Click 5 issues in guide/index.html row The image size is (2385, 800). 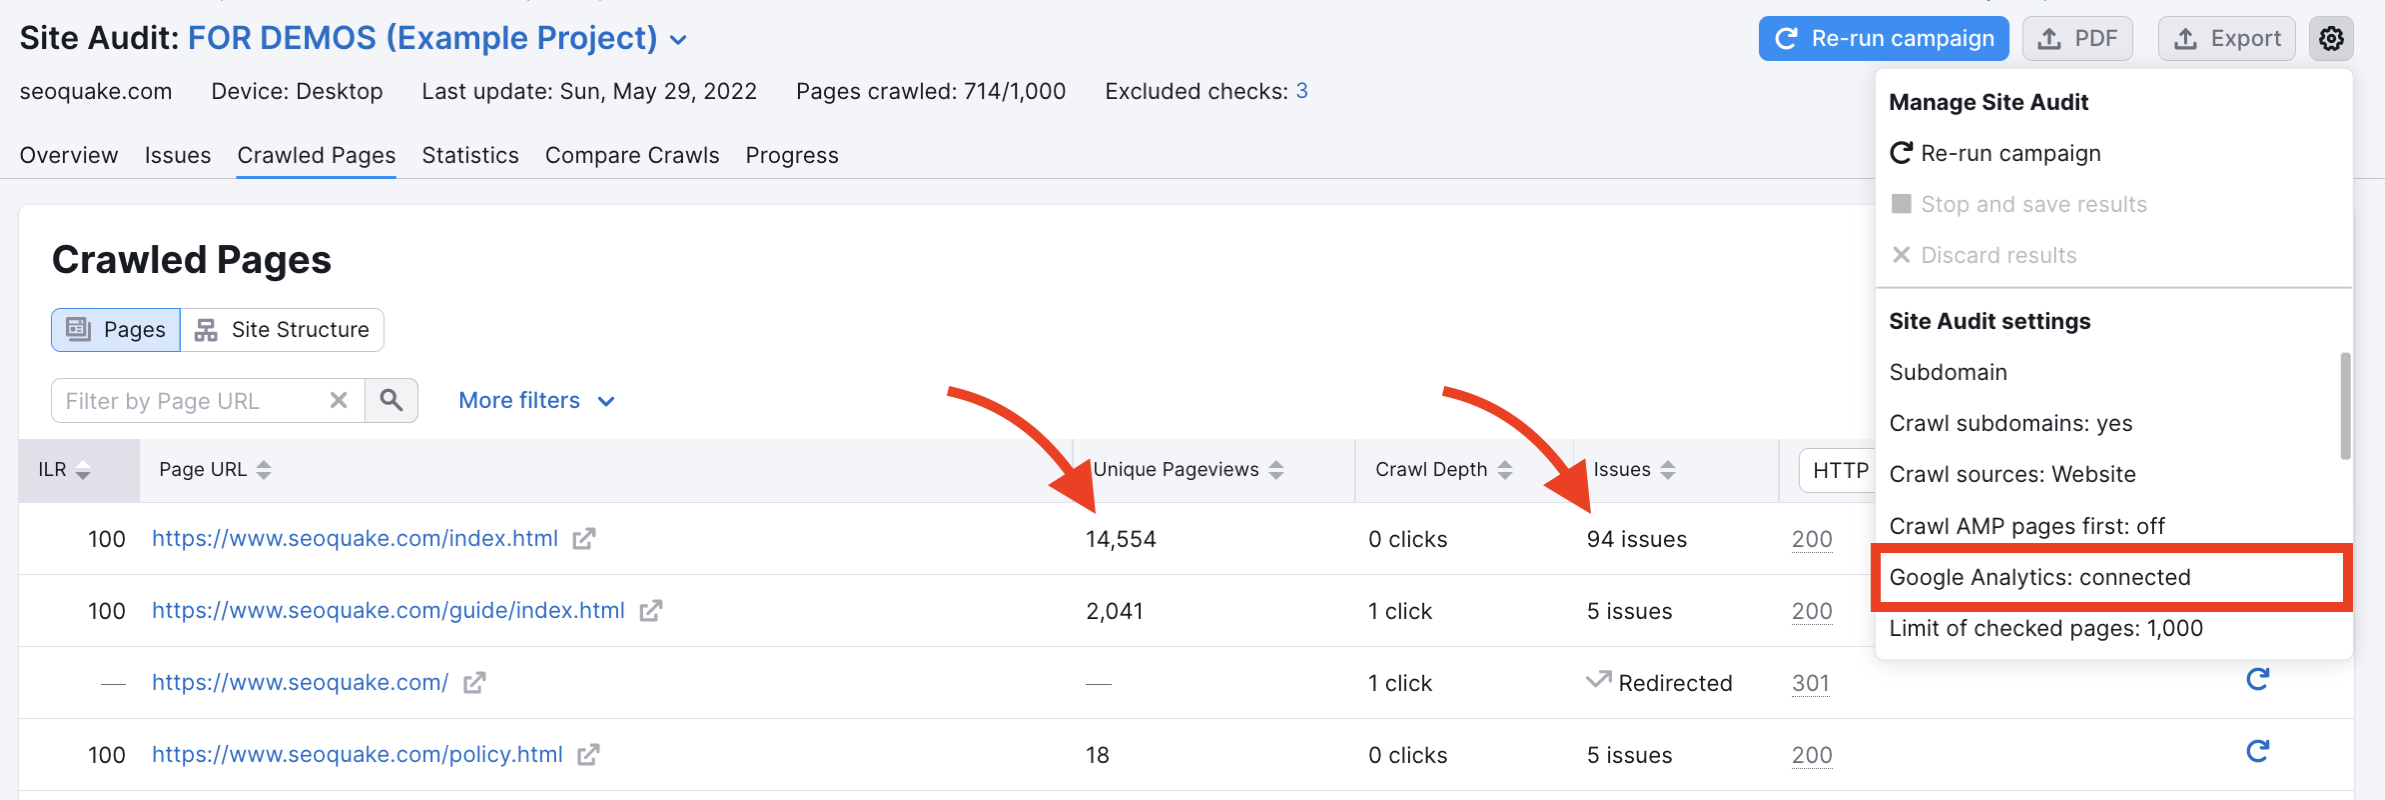[x=1629, y=611]
